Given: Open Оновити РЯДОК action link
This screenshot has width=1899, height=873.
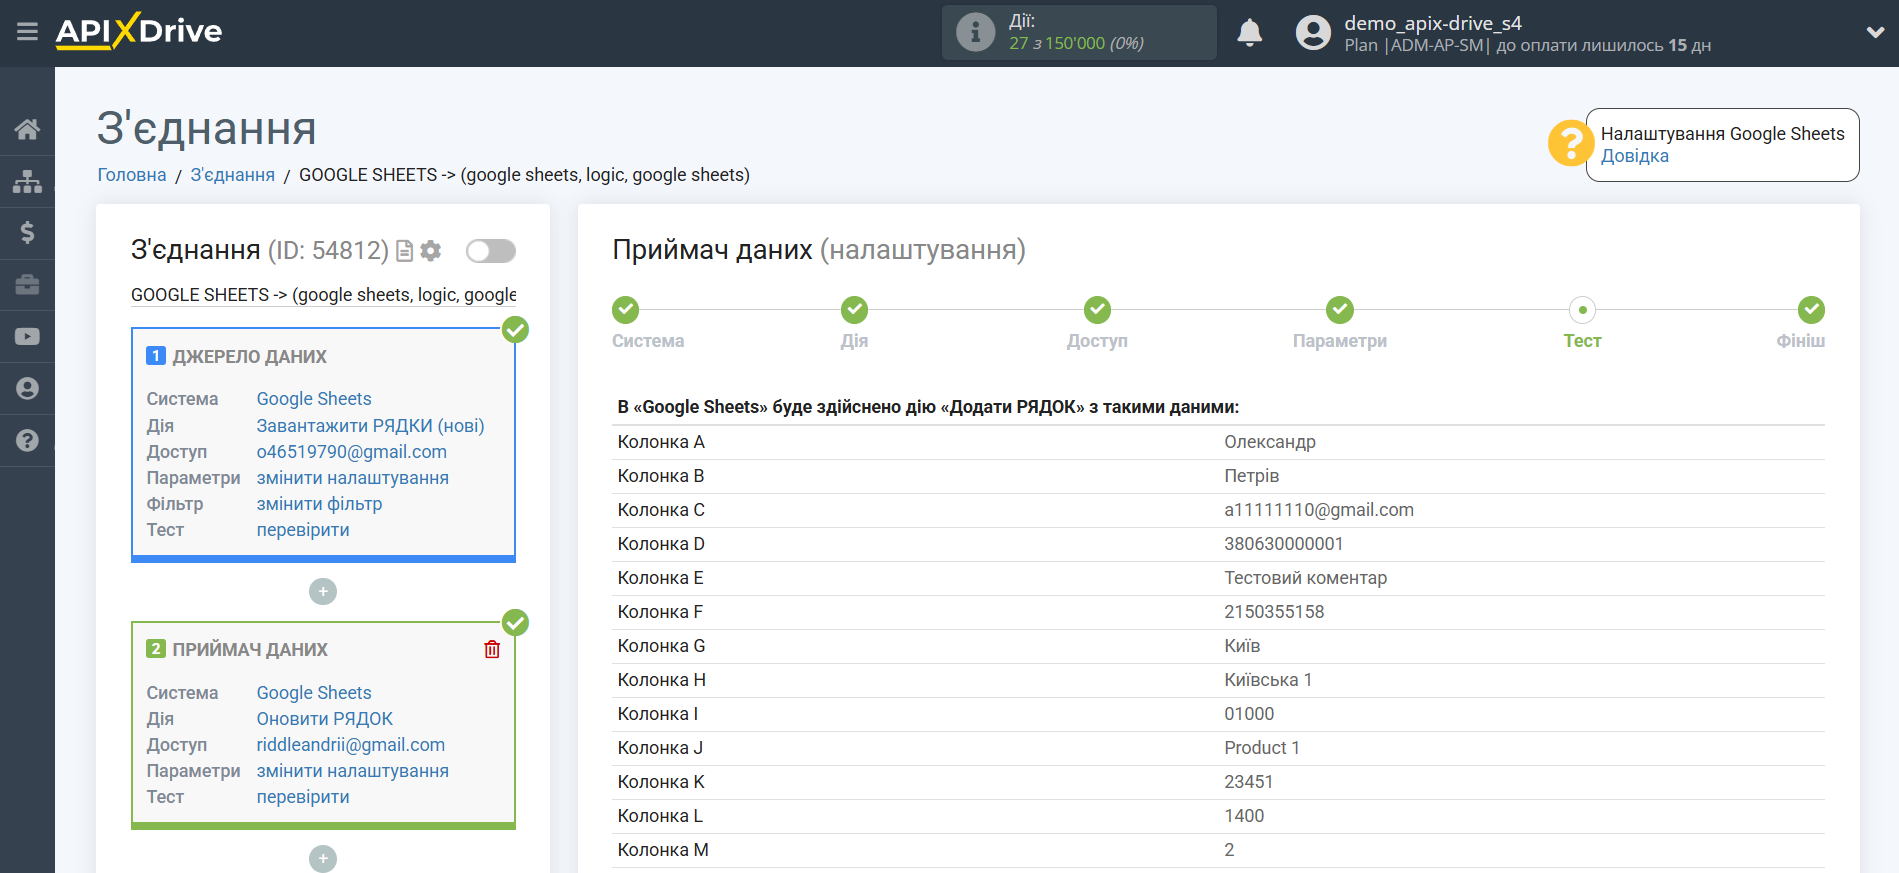Looking at the screenshot, I should click(x=325, y=719).
